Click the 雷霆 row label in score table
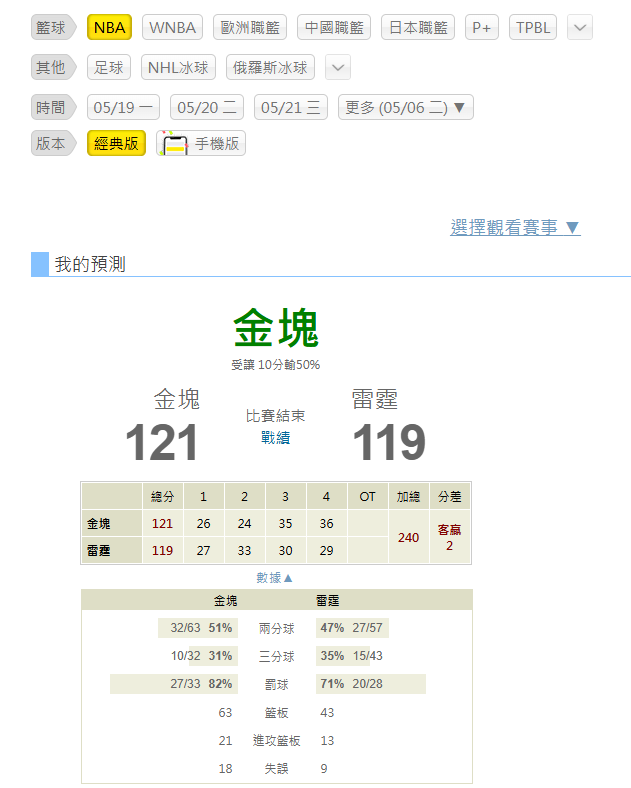Viewport: 631px width, 788px height. click(112, 550)
